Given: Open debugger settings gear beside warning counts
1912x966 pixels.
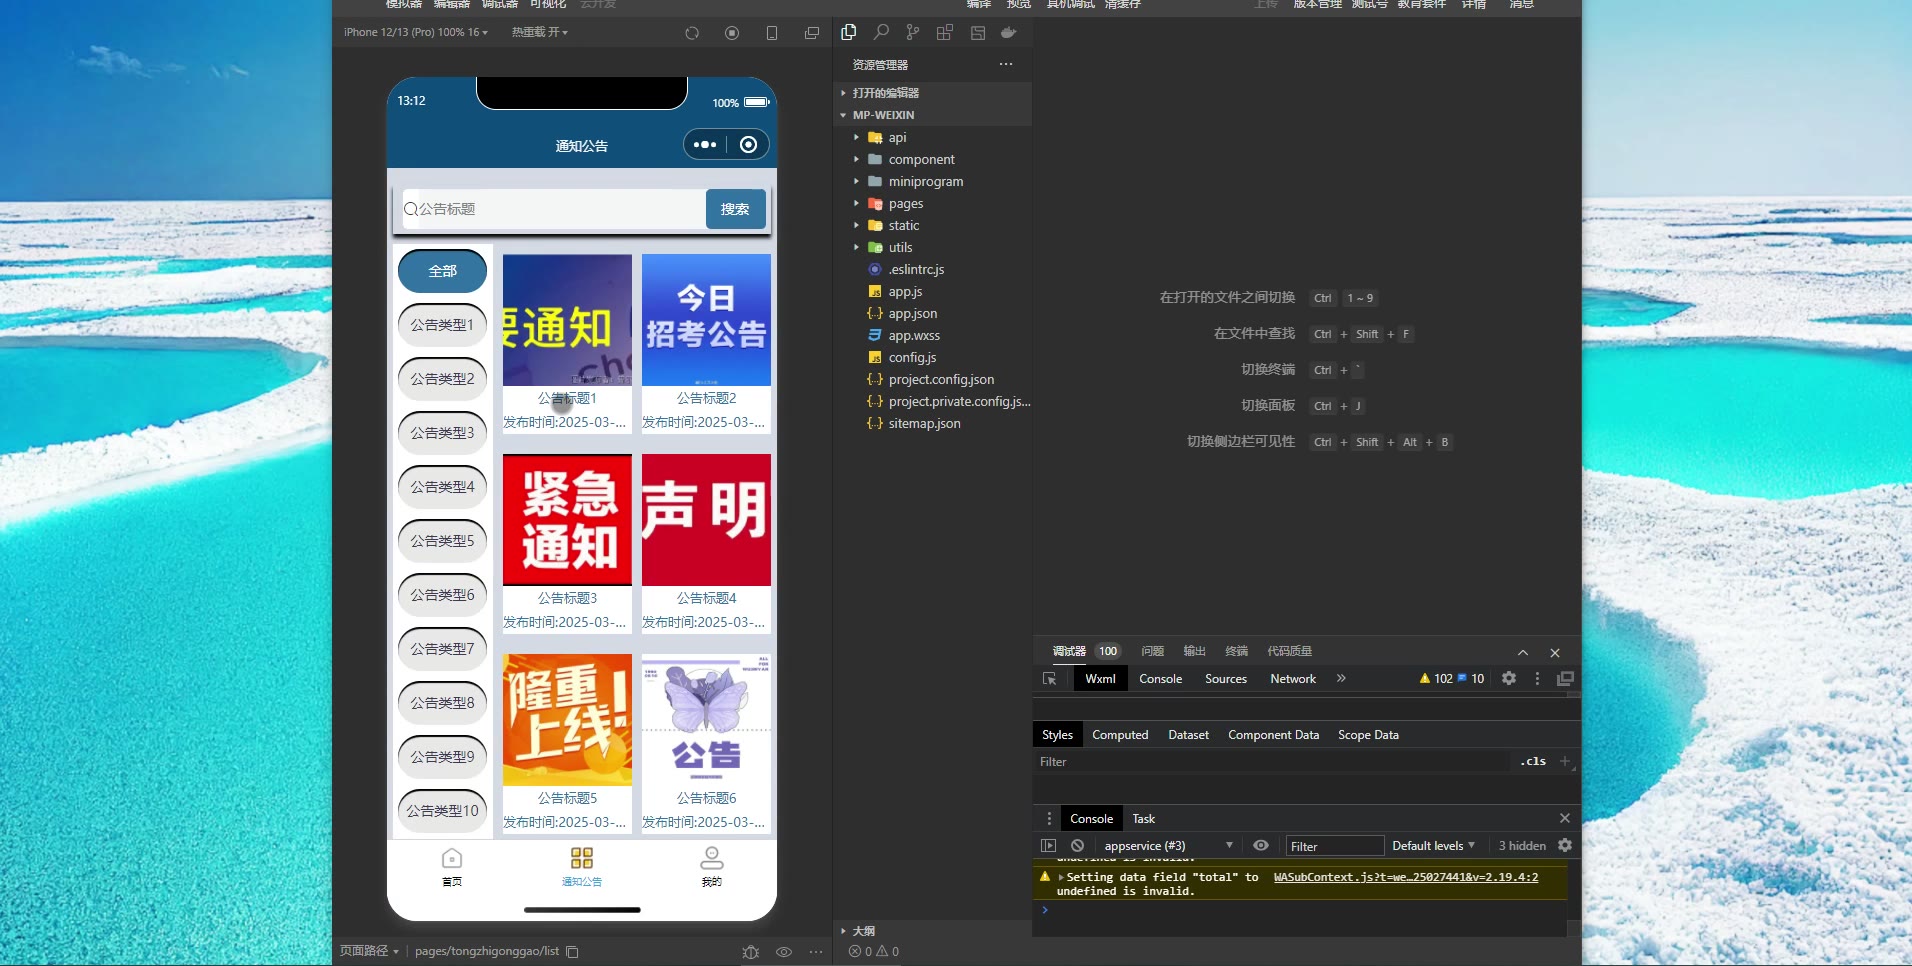Looking at the screenshot, I should 1509,679.
